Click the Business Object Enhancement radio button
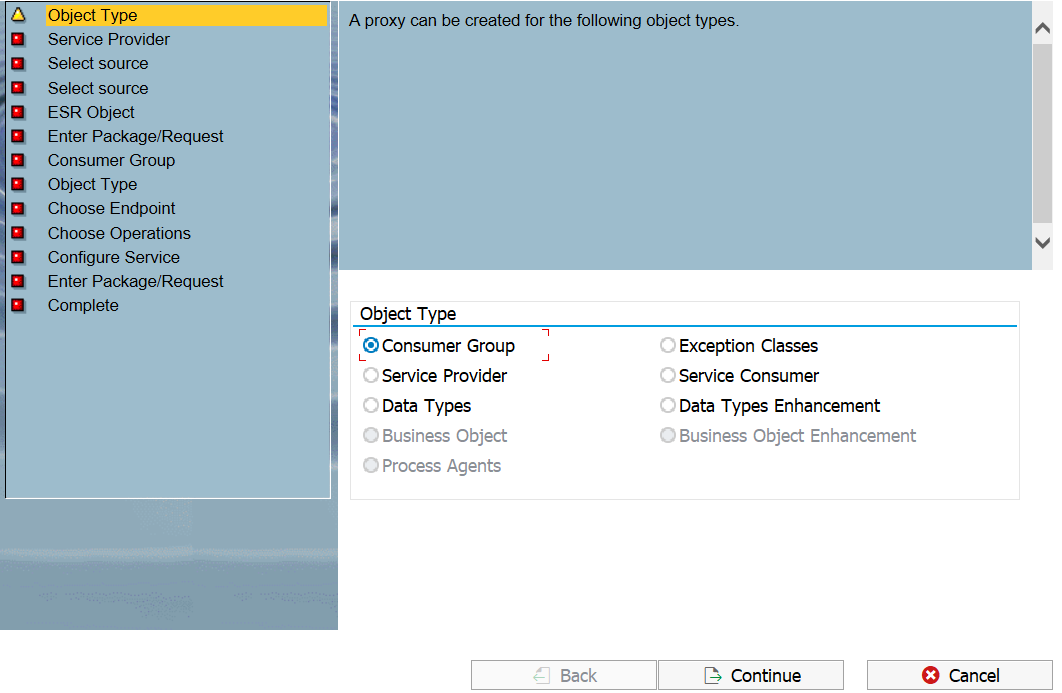Screen dimensions: 1062x693 (668, 436)
